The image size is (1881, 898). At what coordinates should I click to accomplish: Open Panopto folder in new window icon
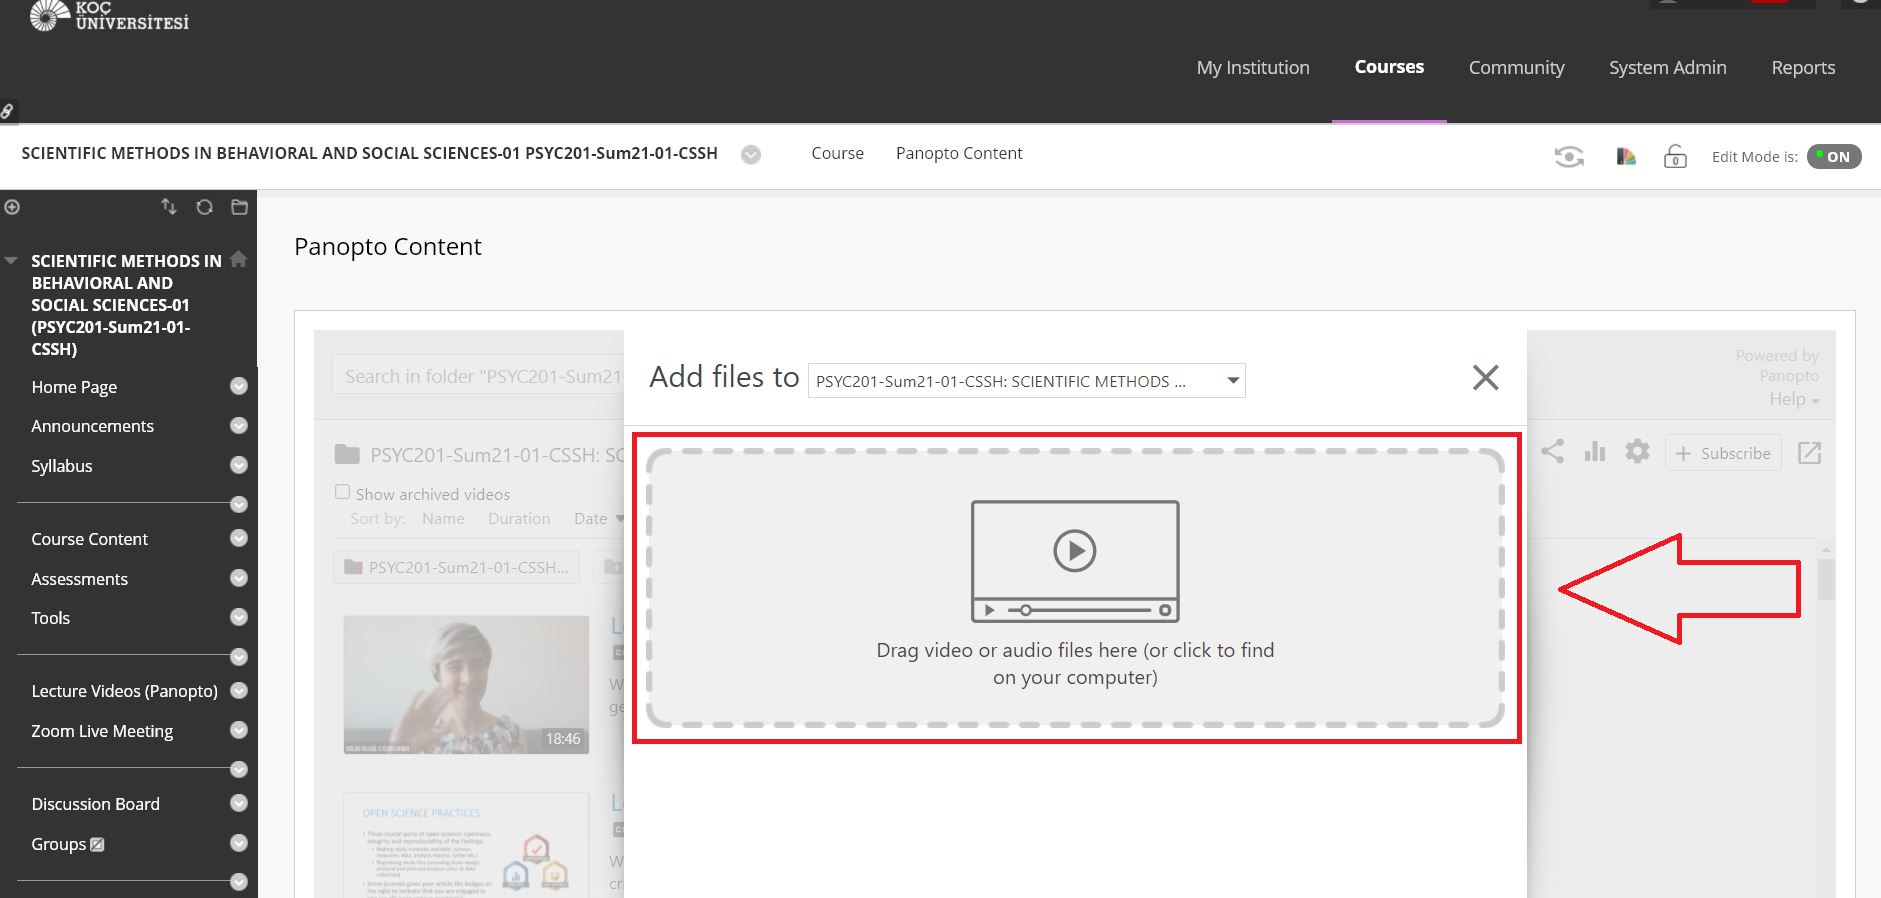pos(1809,453)
